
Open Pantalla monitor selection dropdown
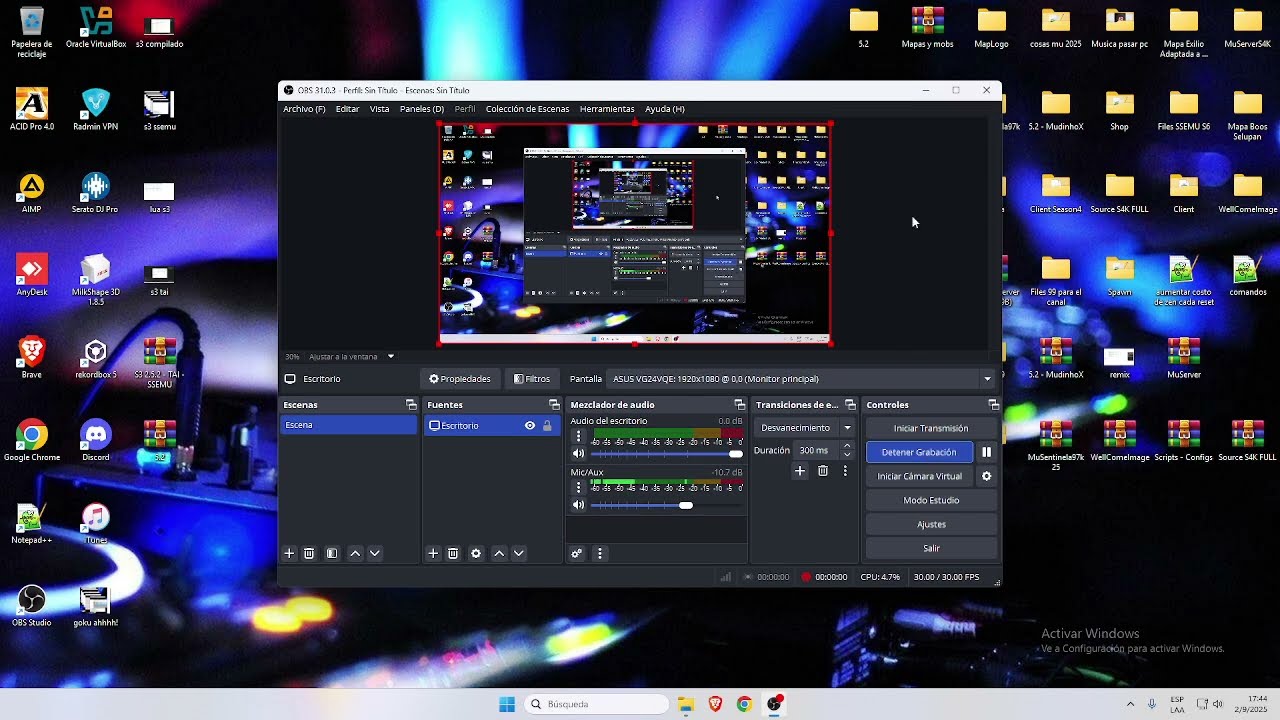coord(802,379)
